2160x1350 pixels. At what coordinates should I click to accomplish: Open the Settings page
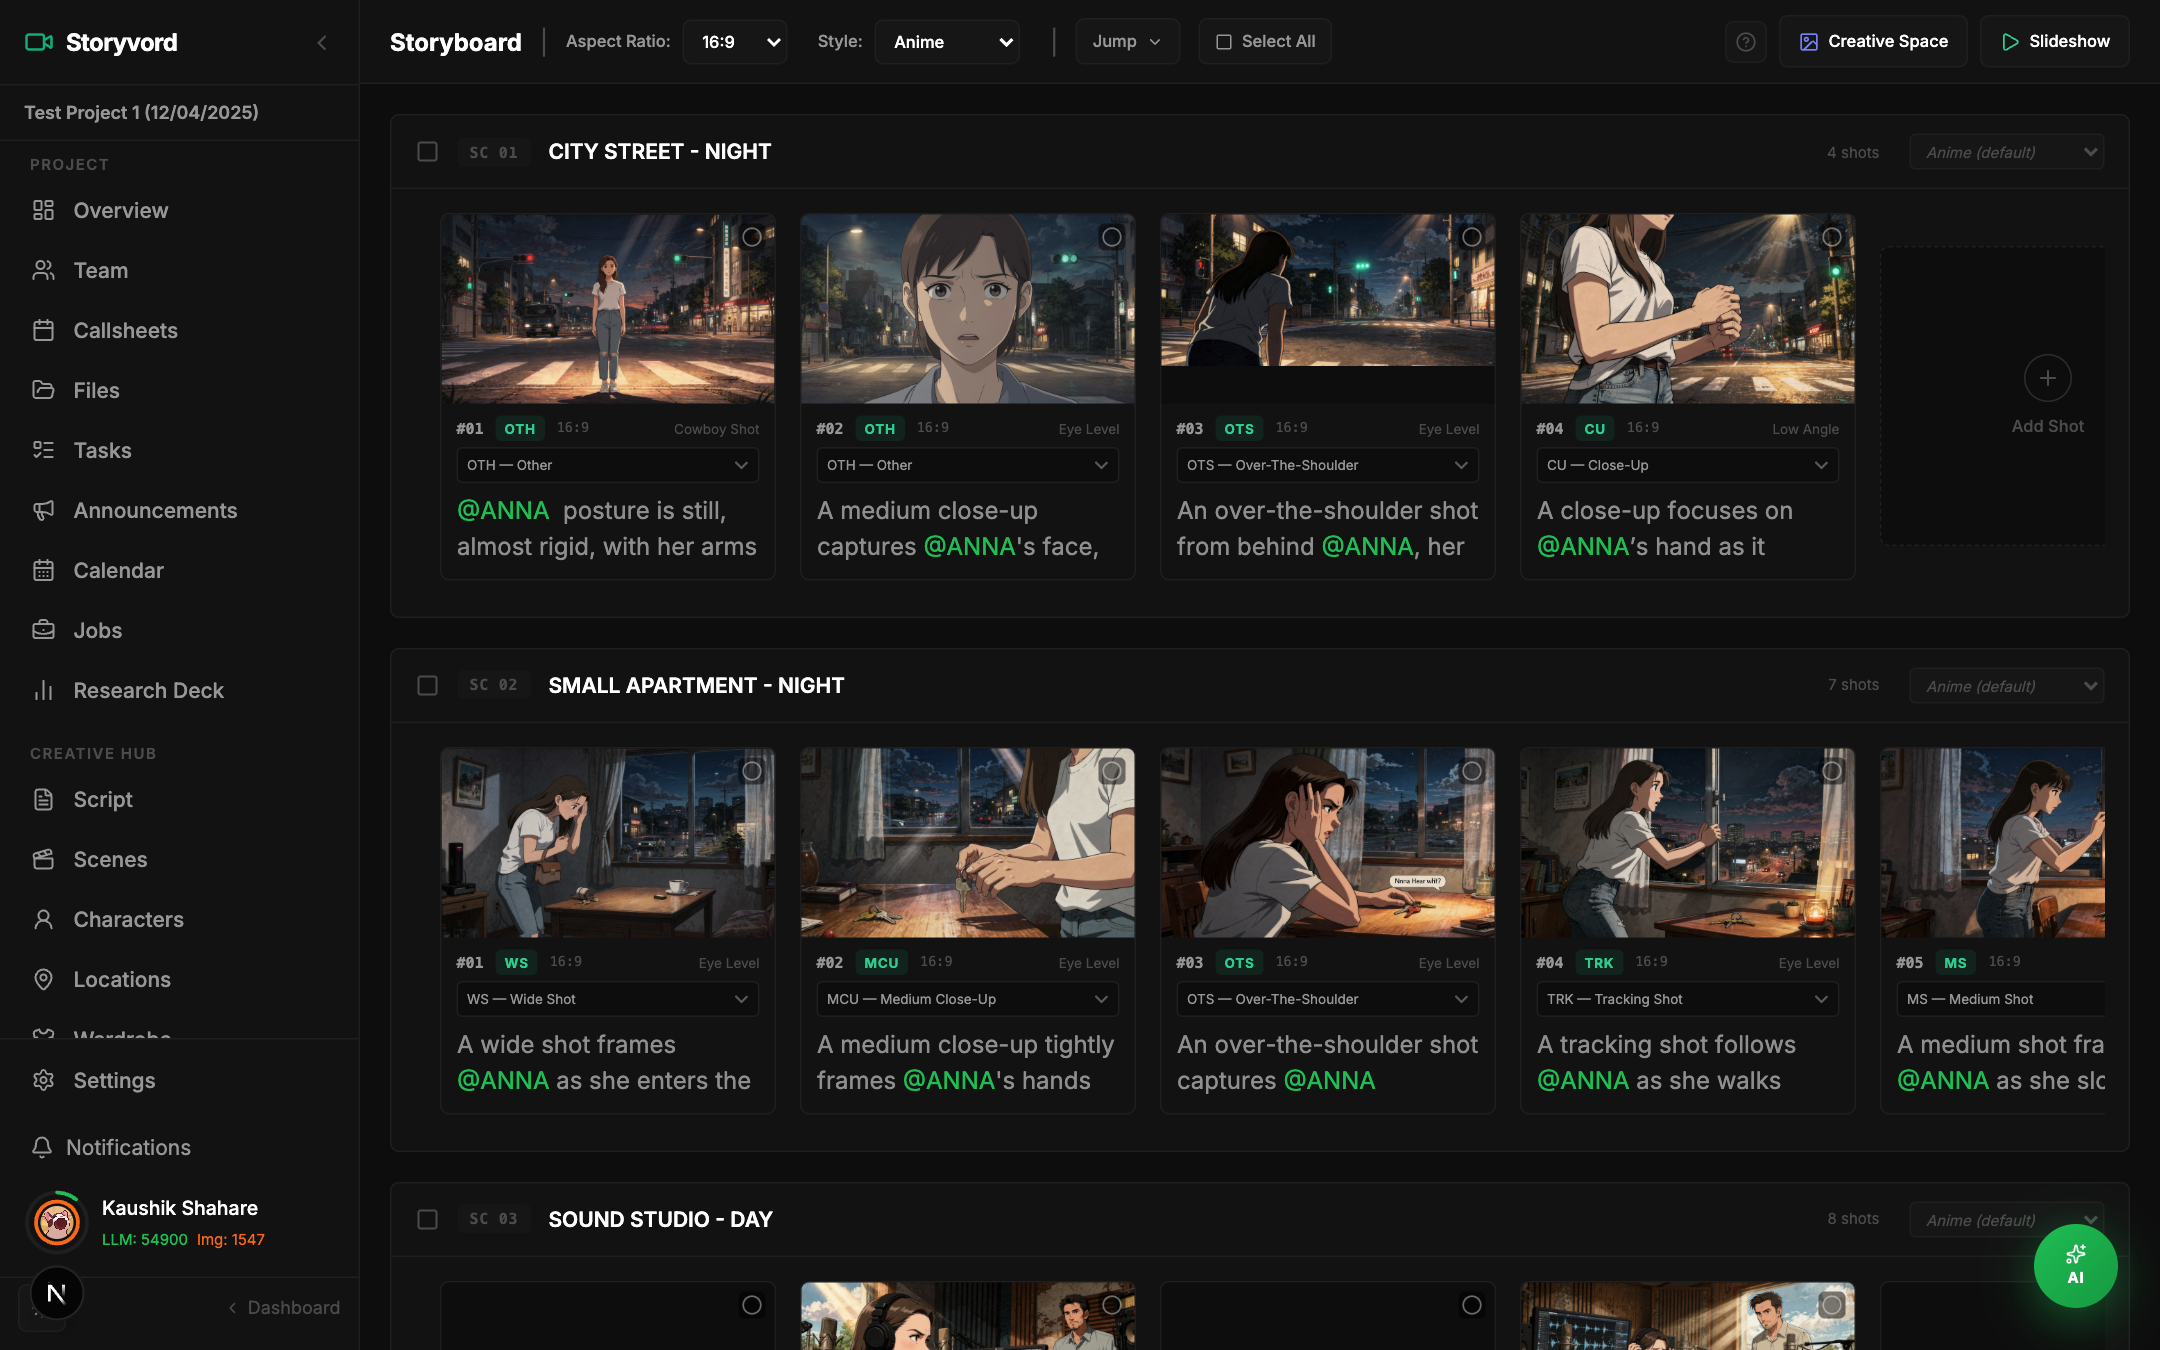click(x=114, y=1080)
